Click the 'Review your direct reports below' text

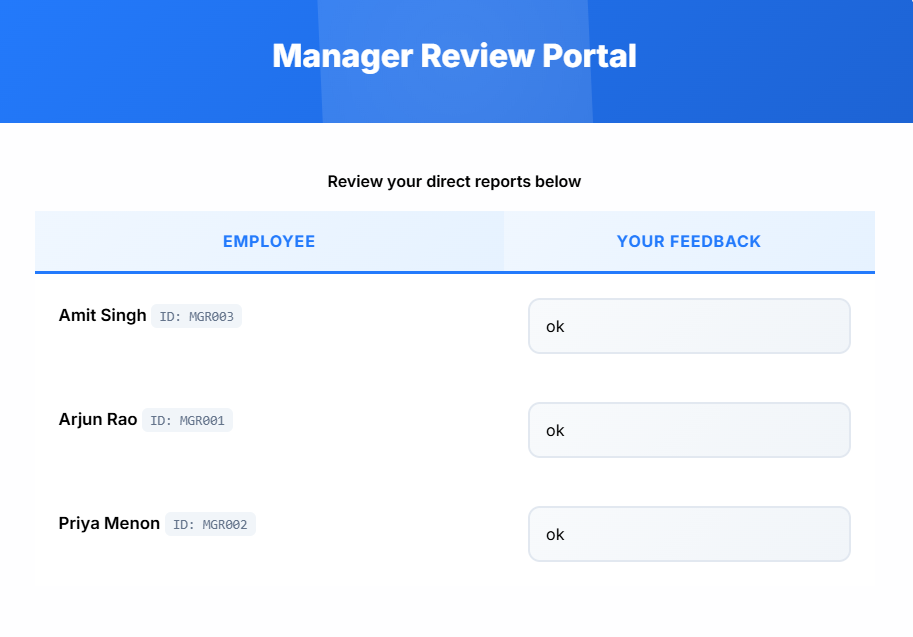click(454, 182)
